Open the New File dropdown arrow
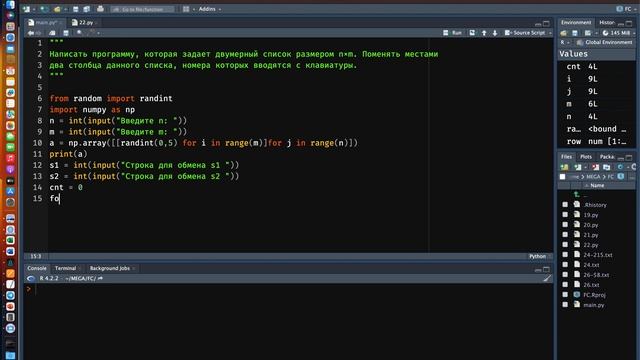 (33, 9)
